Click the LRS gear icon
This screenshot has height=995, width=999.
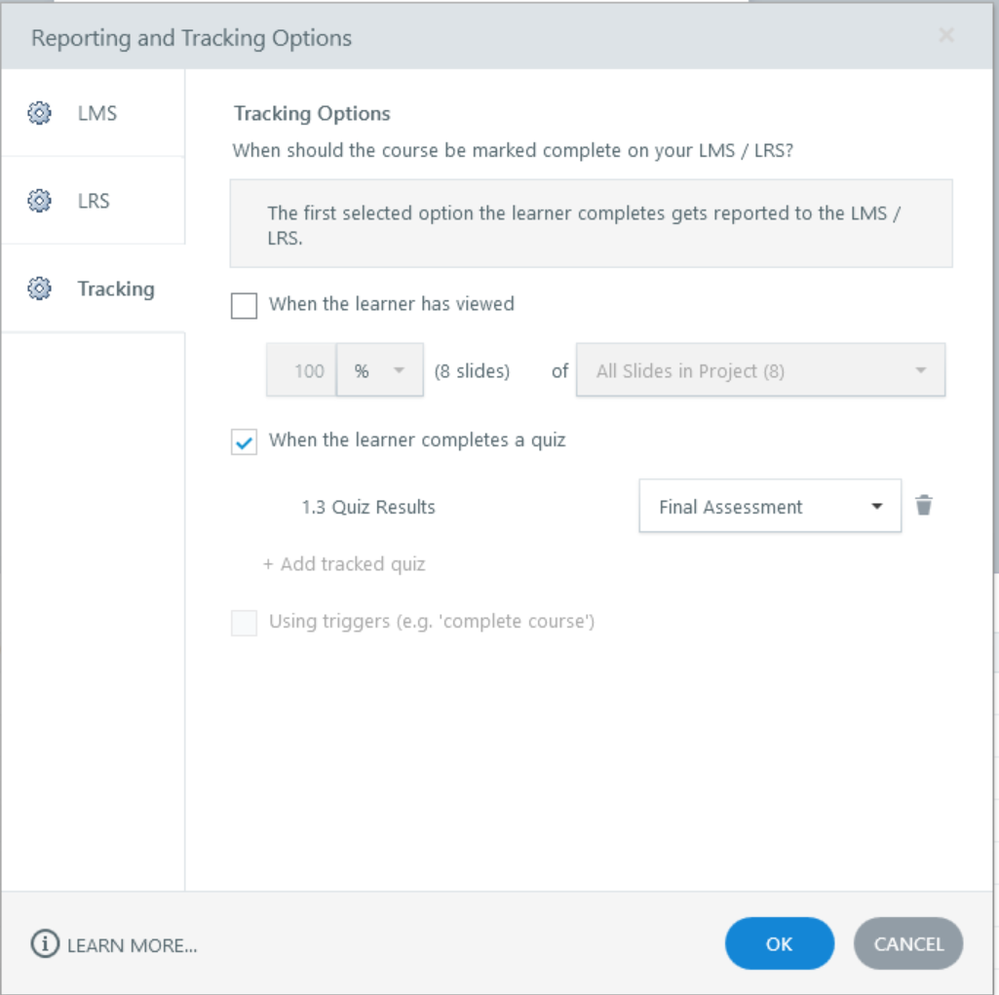[x=39, y=201]
